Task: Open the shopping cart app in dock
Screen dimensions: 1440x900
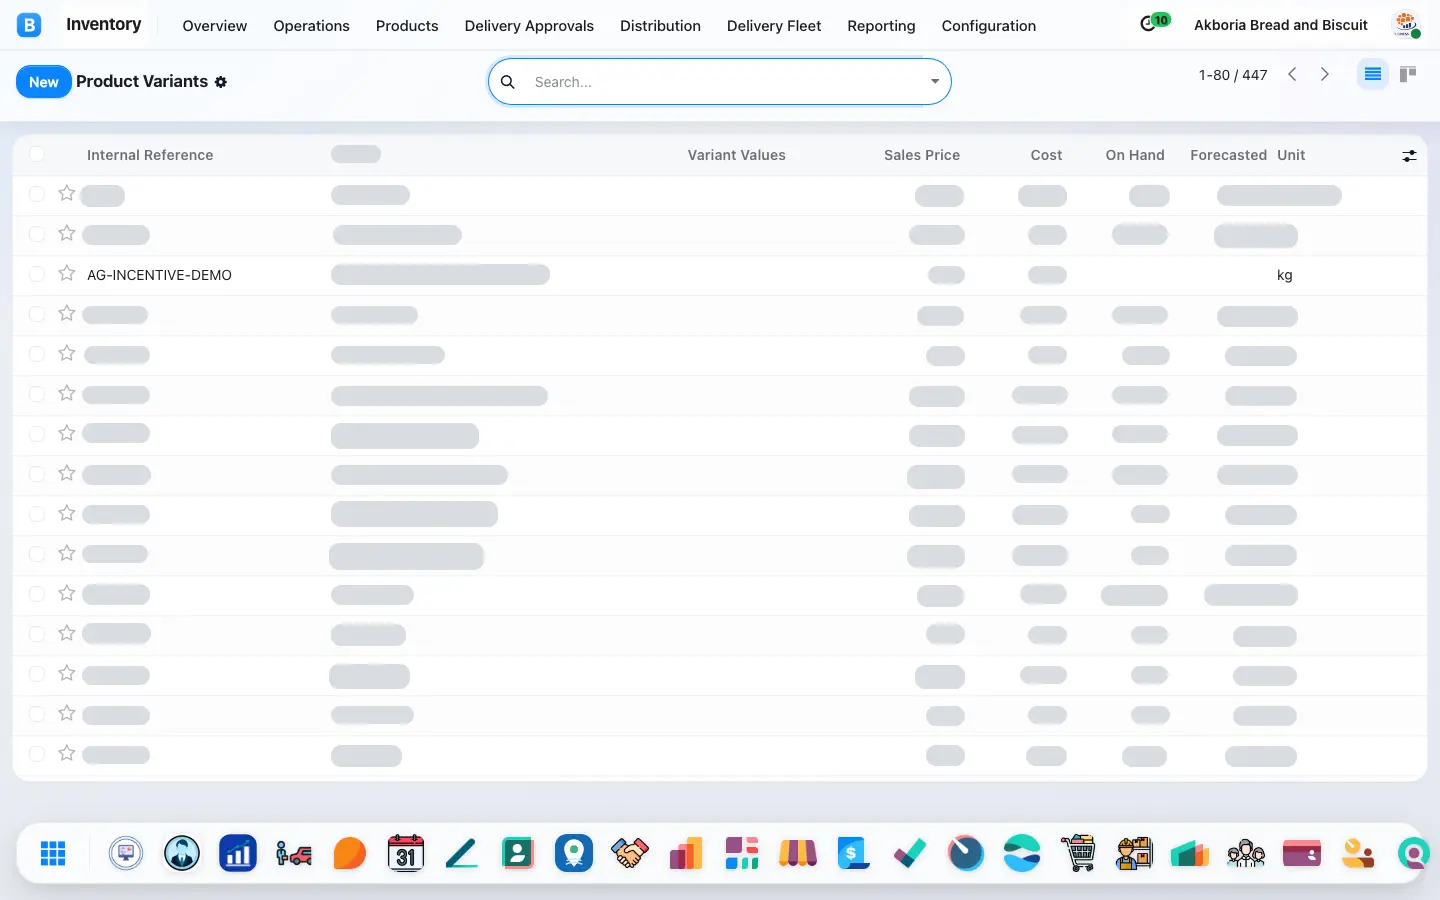Action: pyautogui.click(x=1078, y=853)
